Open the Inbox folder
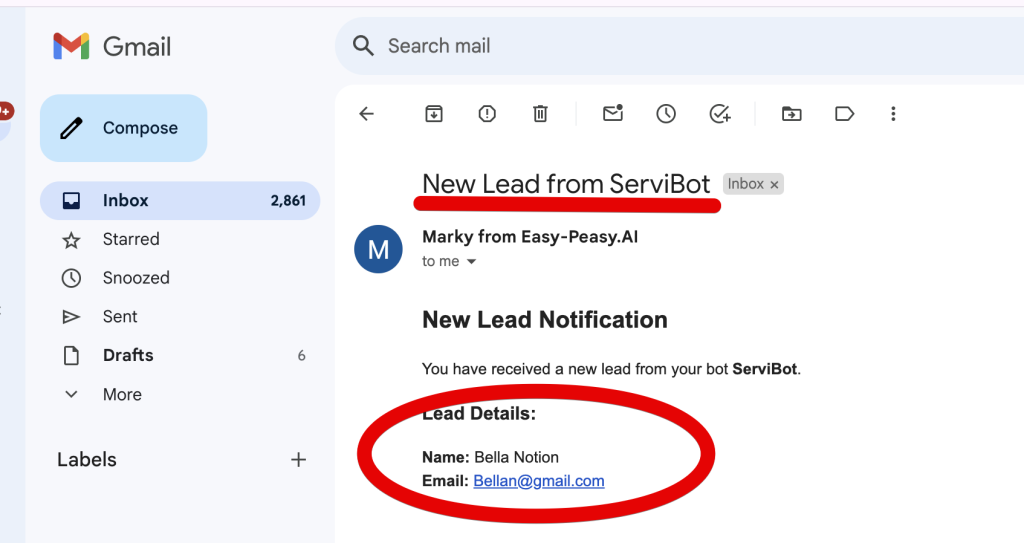Screen dimensions: 1024x543 click(x=125, y=200)
